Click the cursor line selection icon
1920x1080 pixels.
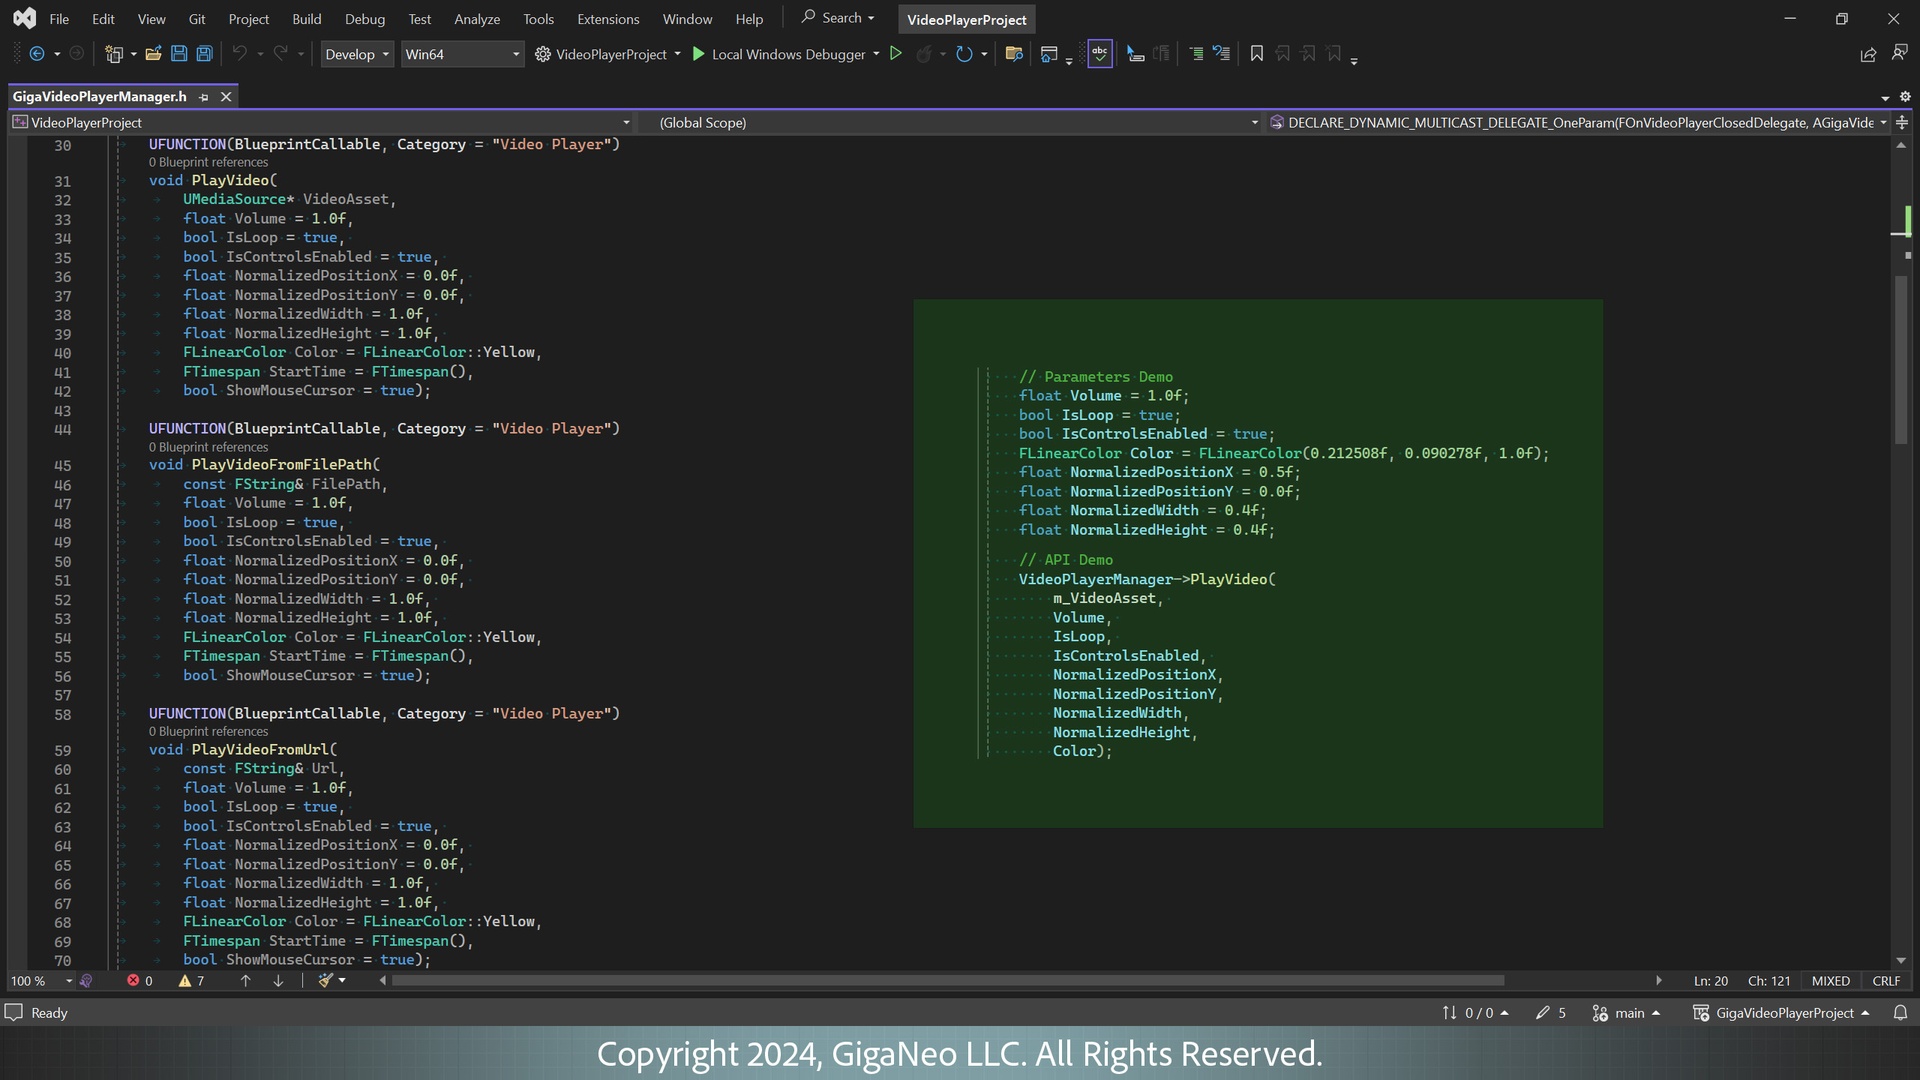coord(1136,54)
